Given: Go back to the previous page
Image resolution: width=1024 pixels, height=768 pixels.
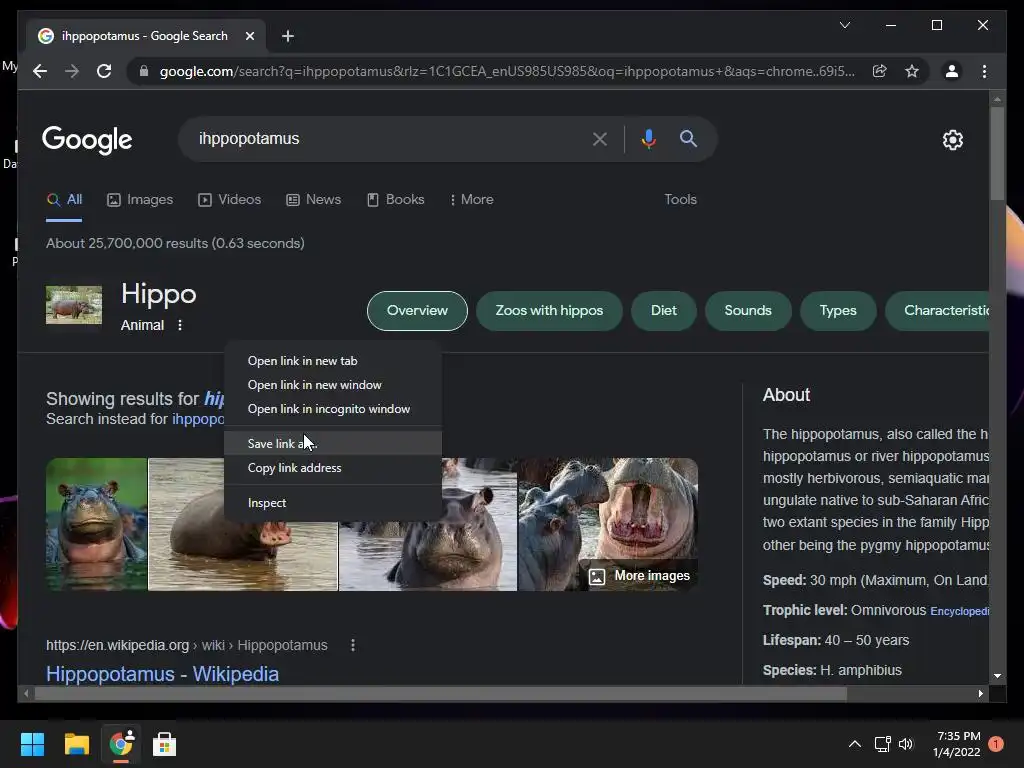Looking at the screenshot, I should click(40, 71).
